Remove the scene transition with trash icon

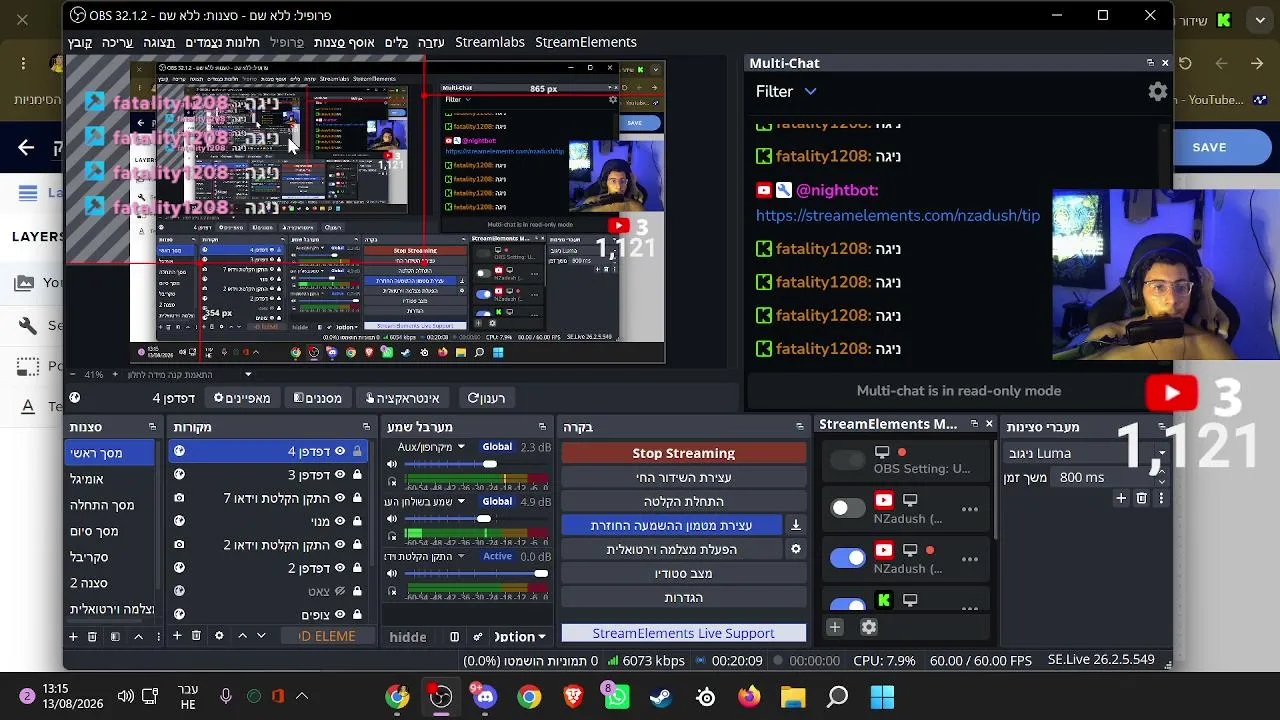click(x=1141, y=498)
